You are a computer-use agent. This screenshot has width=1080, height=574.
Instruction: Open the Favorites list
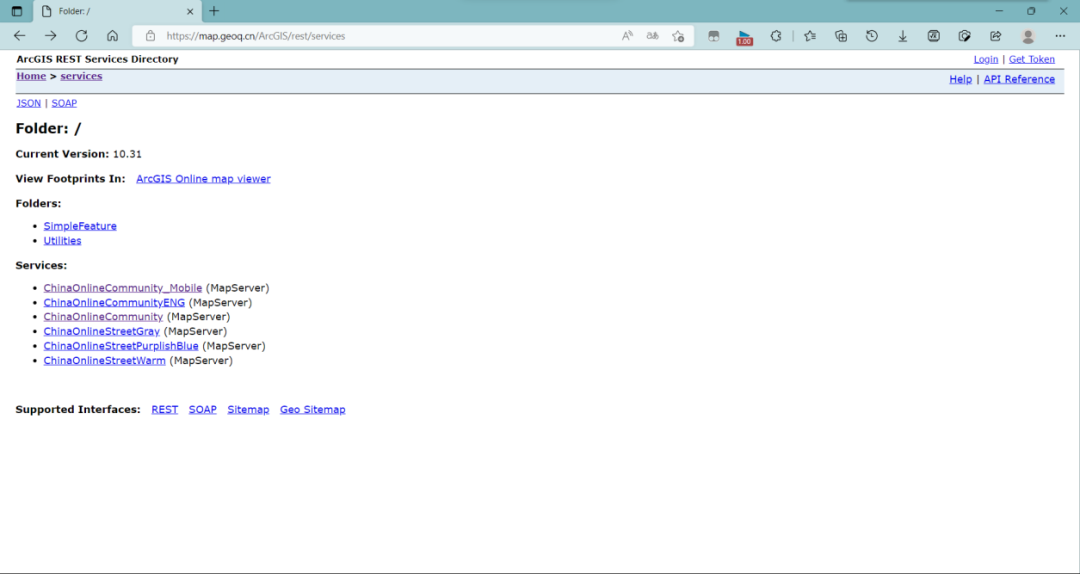810,36
